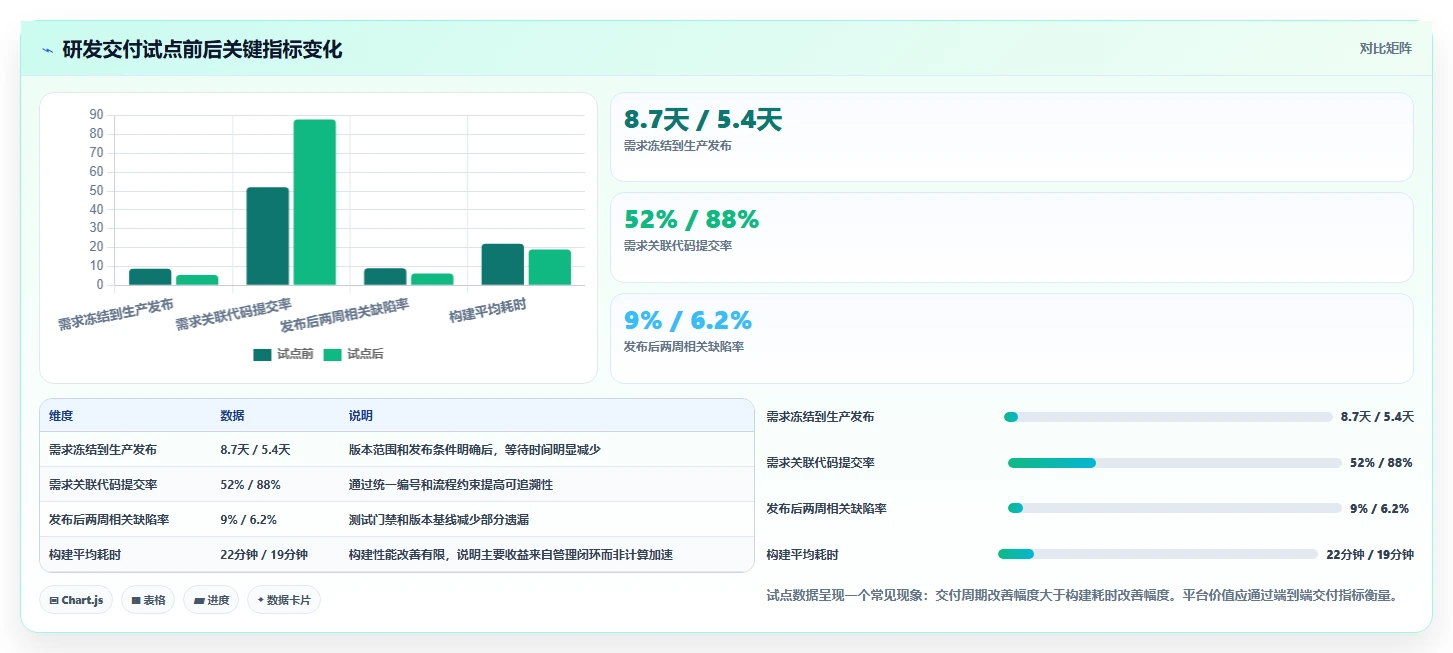Click the 8.7天 / 5.4天 data card value
Viewport: 1453px width, 653px height.
tap(702, 120)
